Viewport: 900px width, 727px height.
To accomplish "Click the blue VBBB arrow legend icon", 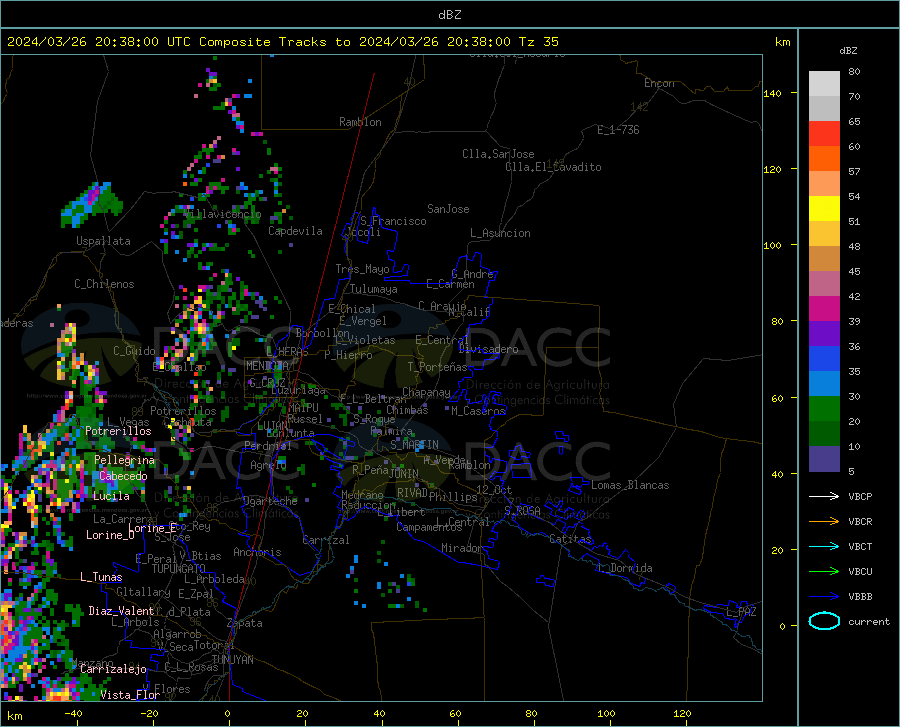I will coord(824,596).
